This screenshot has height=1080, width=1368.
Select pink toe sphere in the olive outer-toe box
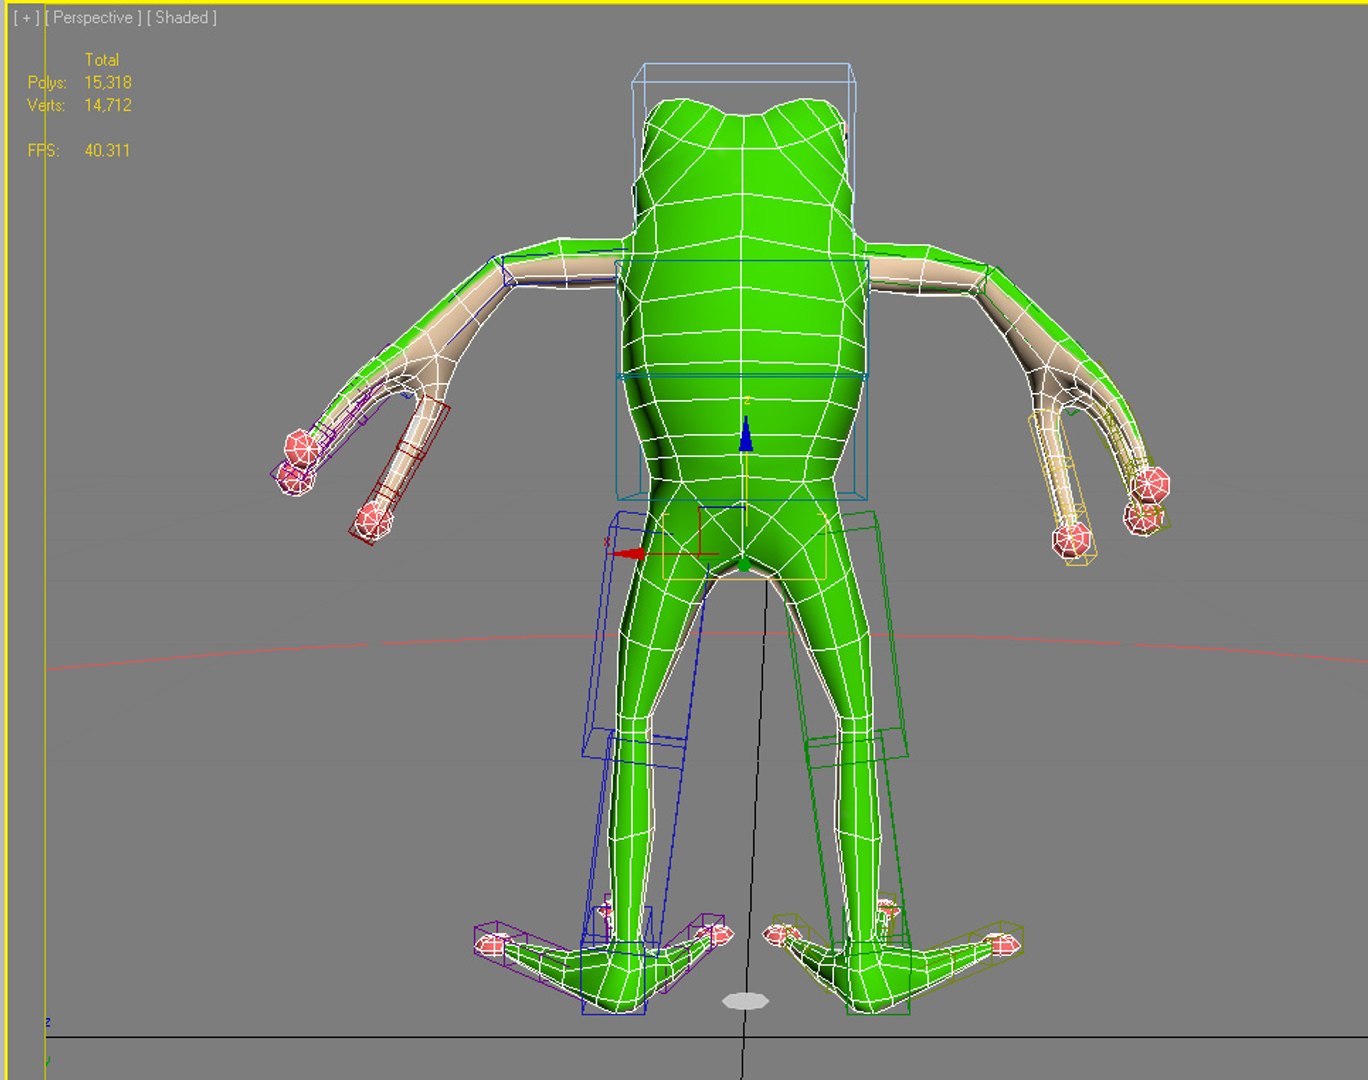coord(1004,943)
